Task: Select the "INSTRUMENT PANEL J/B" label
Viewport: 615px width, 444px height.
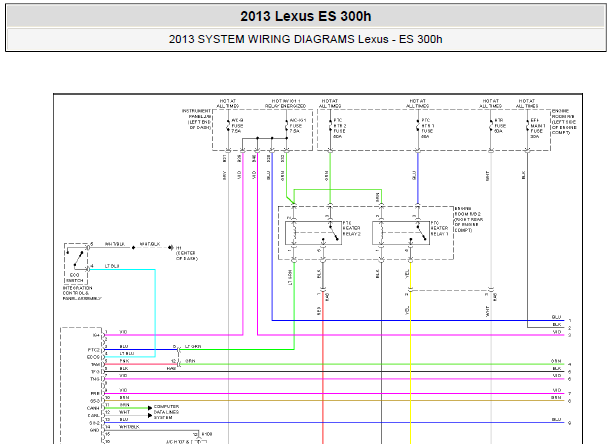Action: pos(197,119)
